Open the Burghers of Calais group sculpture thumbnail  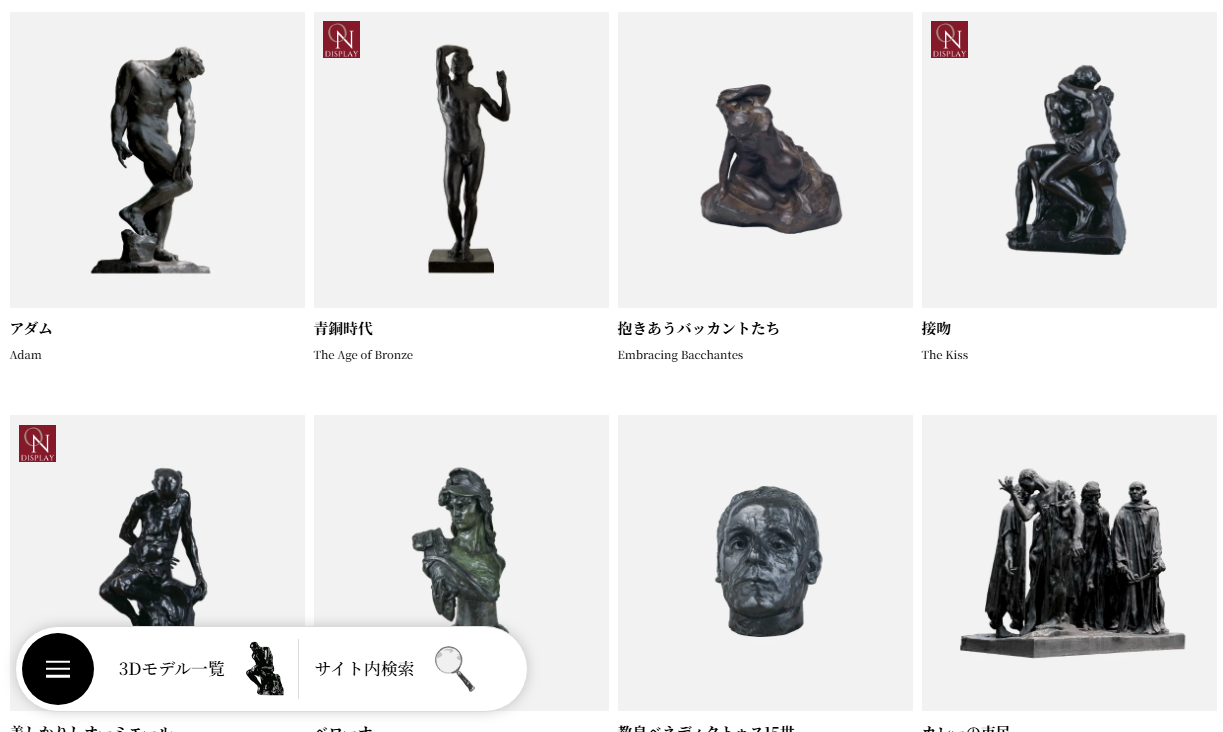[x=1069, y=563]
